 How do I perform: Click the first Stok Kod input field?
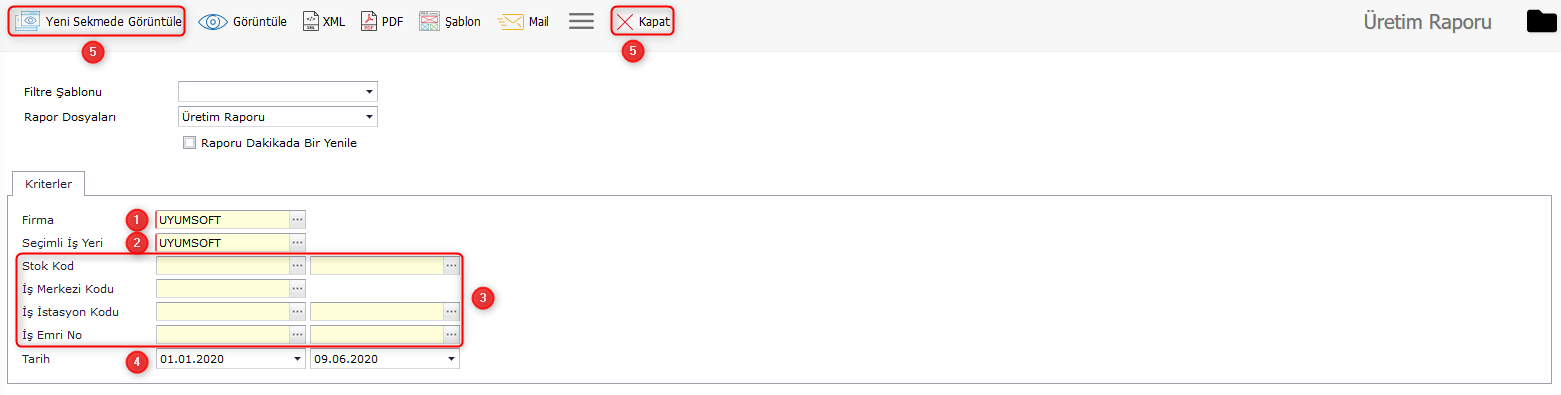click(x=222, y=265)
